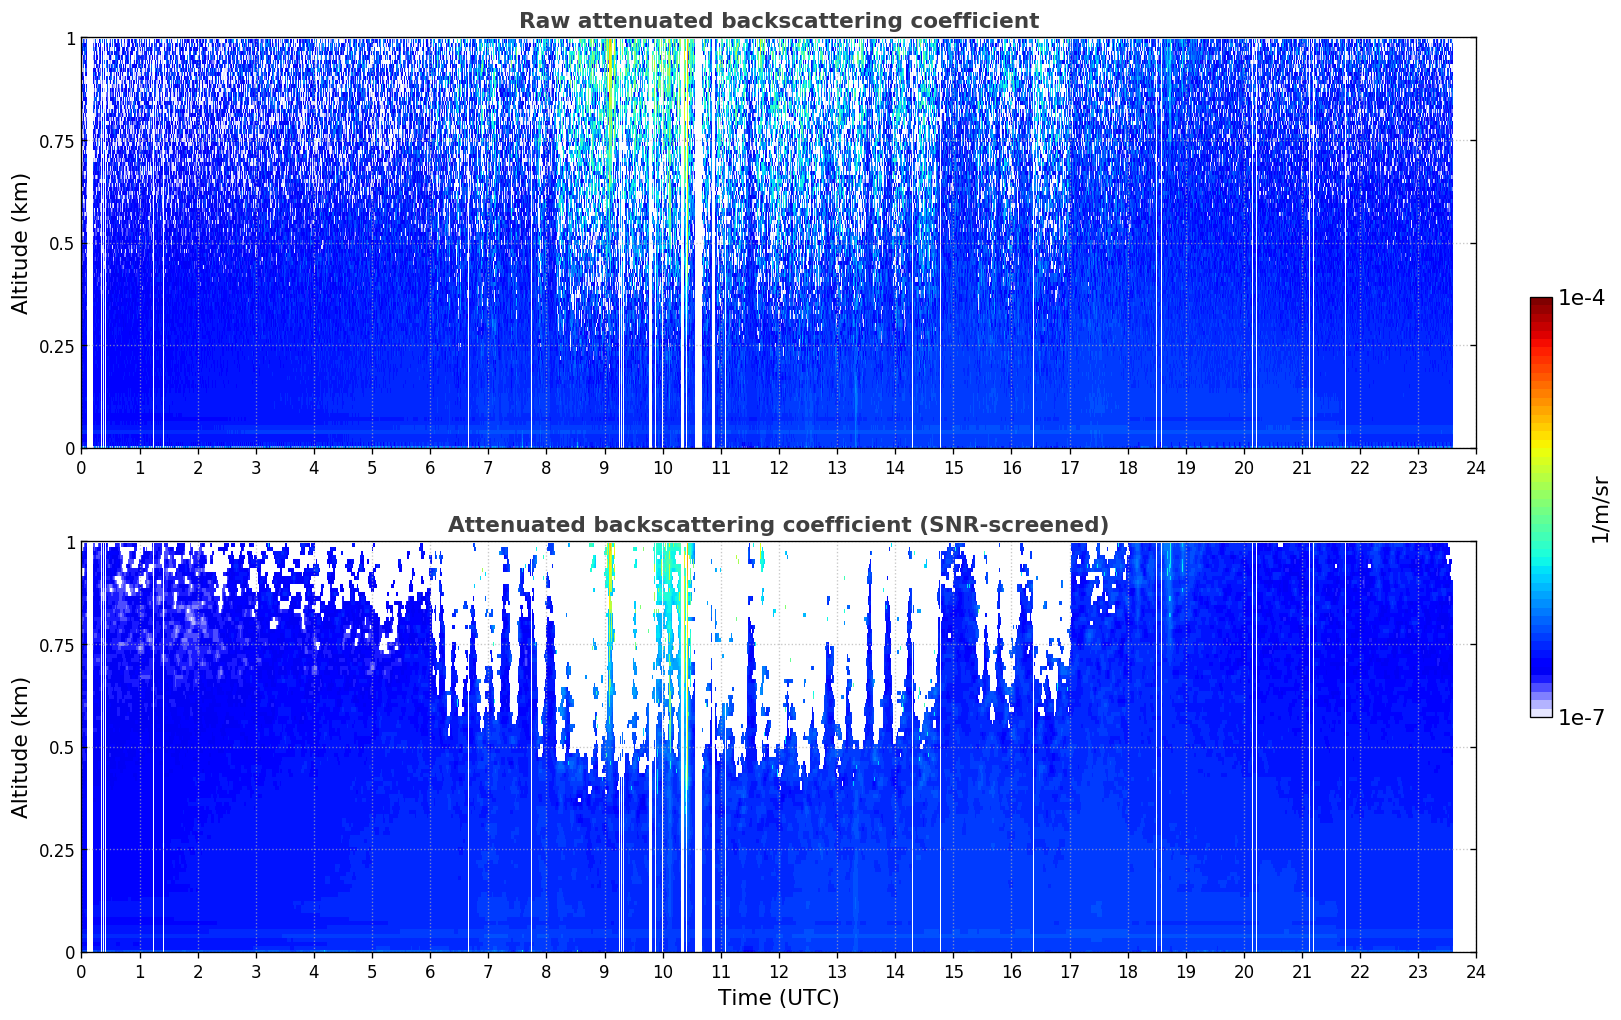The width and height of the screenshot is (1621, 1020).
Task: Click altitude tick "0.25" on the SNR-screened plot
Action: point(58,850)
